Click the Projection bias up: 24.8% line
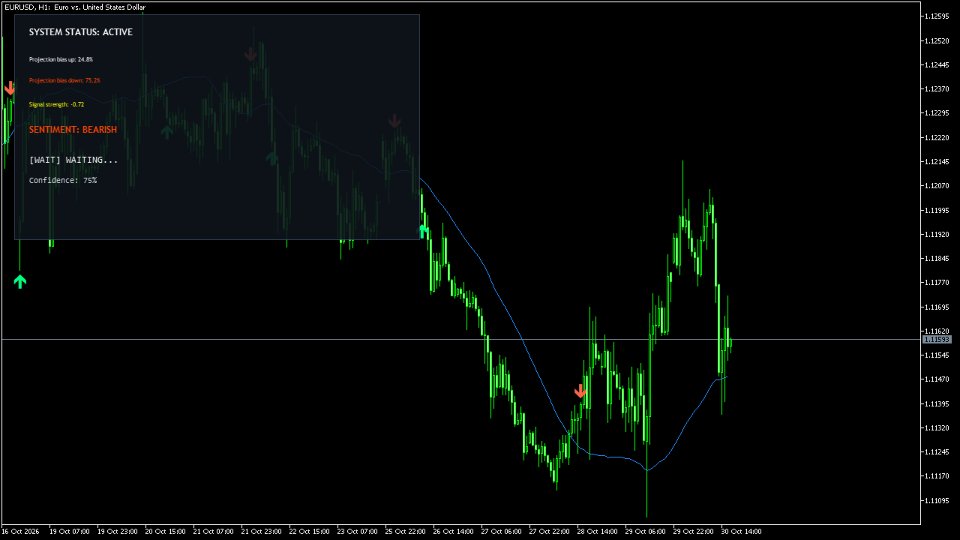 [61, 59]
